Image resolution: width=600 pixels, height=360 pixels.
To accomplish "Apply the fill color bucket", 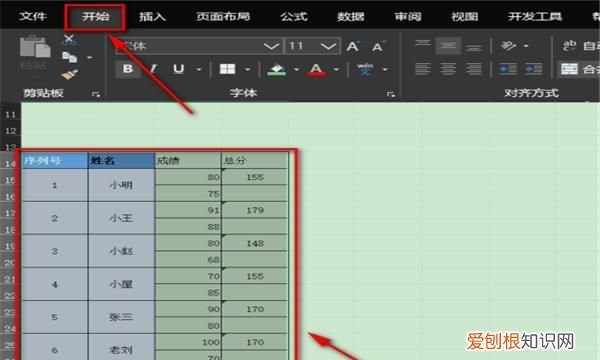I will [x=277, y=69].
